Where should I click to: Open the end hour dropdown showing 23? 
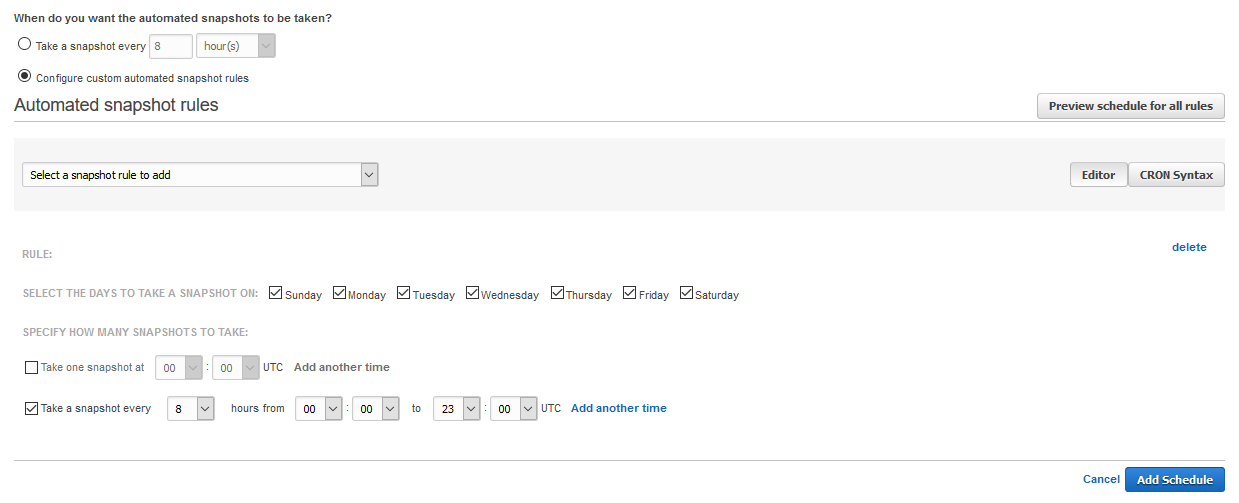tap(457, 408)
